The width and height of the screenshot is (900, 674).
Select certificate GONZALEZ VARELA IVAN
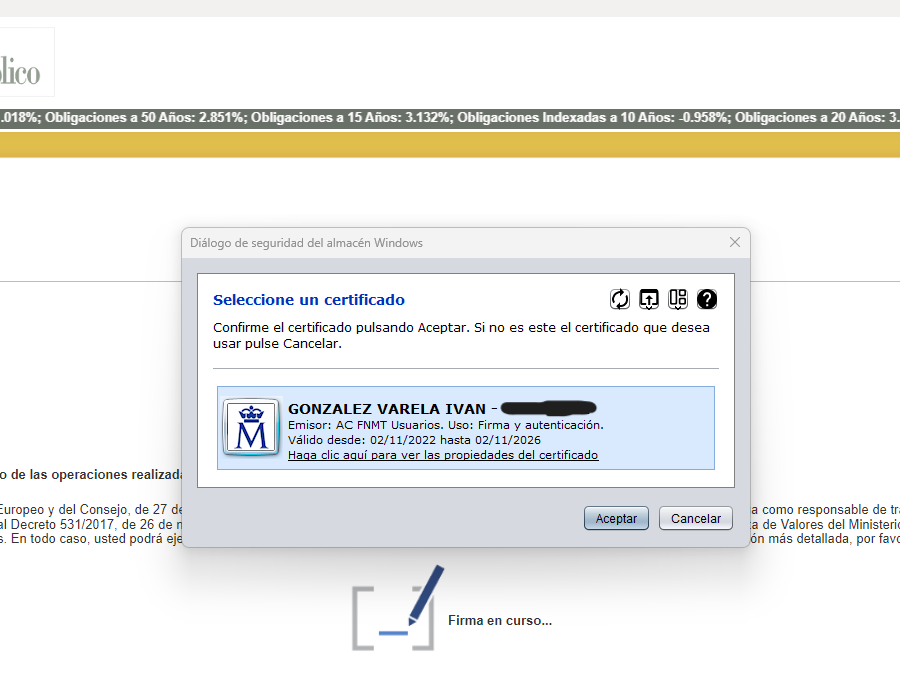coord(465,428)
